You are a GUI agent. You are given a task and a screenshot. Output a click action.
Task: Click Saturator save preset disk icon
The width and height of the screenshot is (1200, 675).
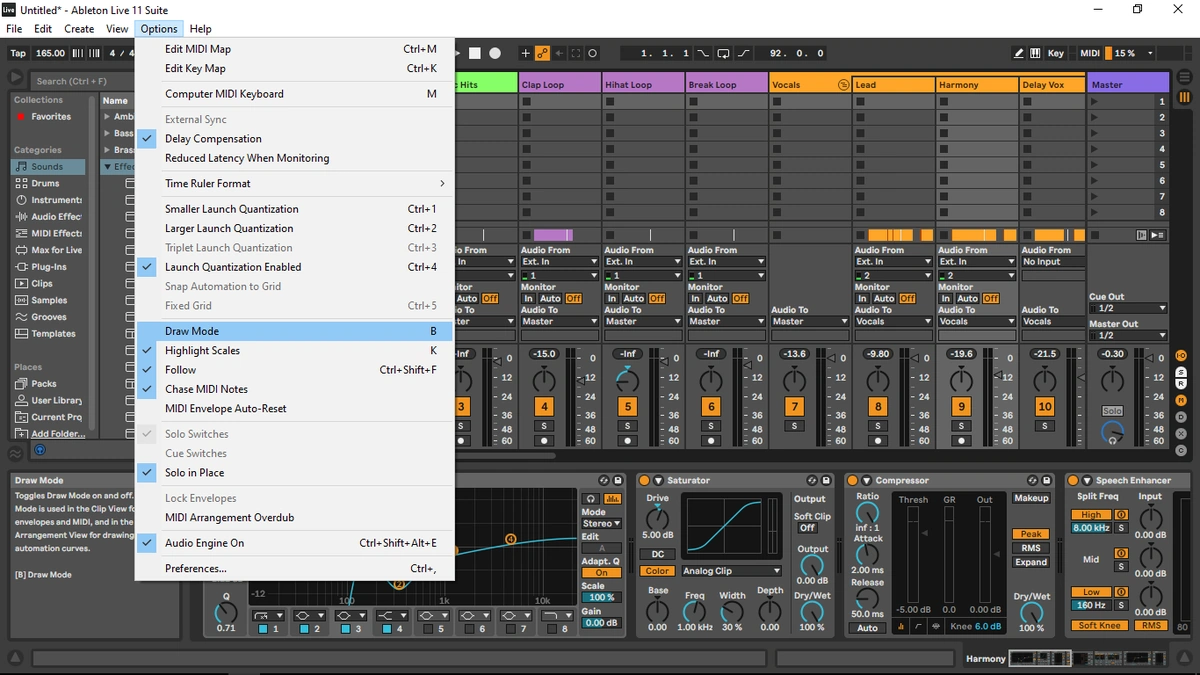pos(826,481)
